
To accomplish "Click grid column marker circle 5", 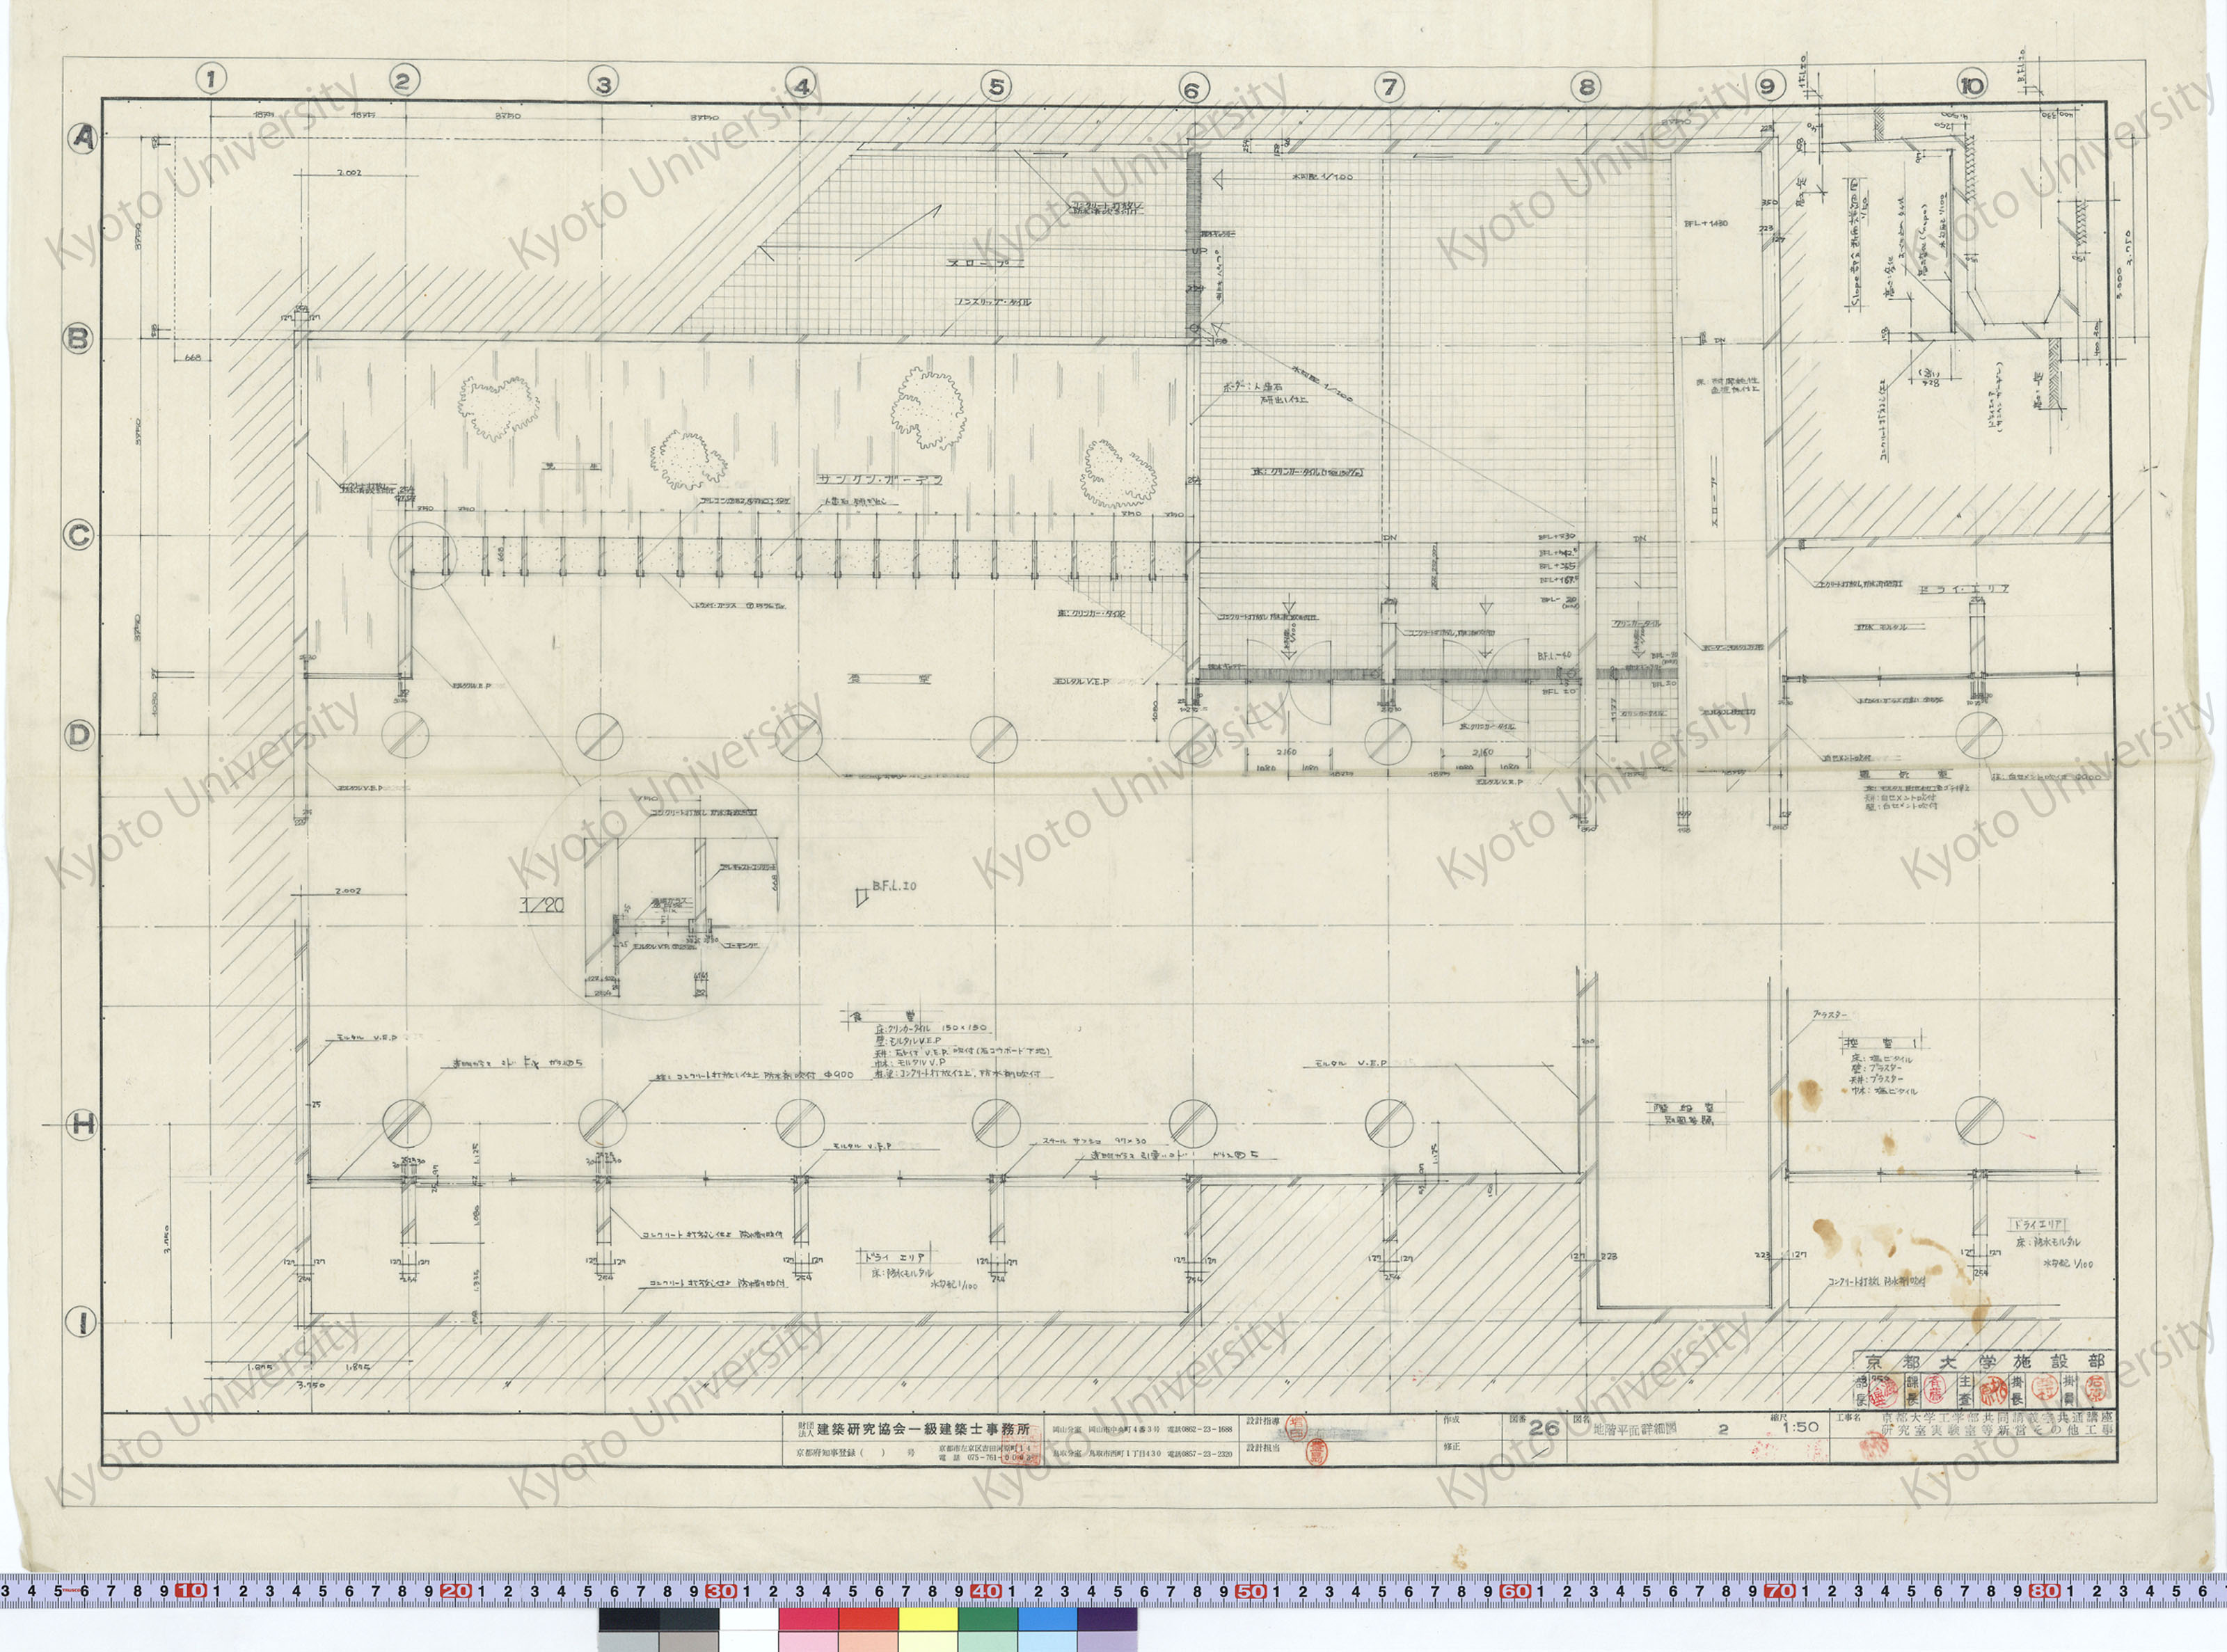I will coord(996,86).
